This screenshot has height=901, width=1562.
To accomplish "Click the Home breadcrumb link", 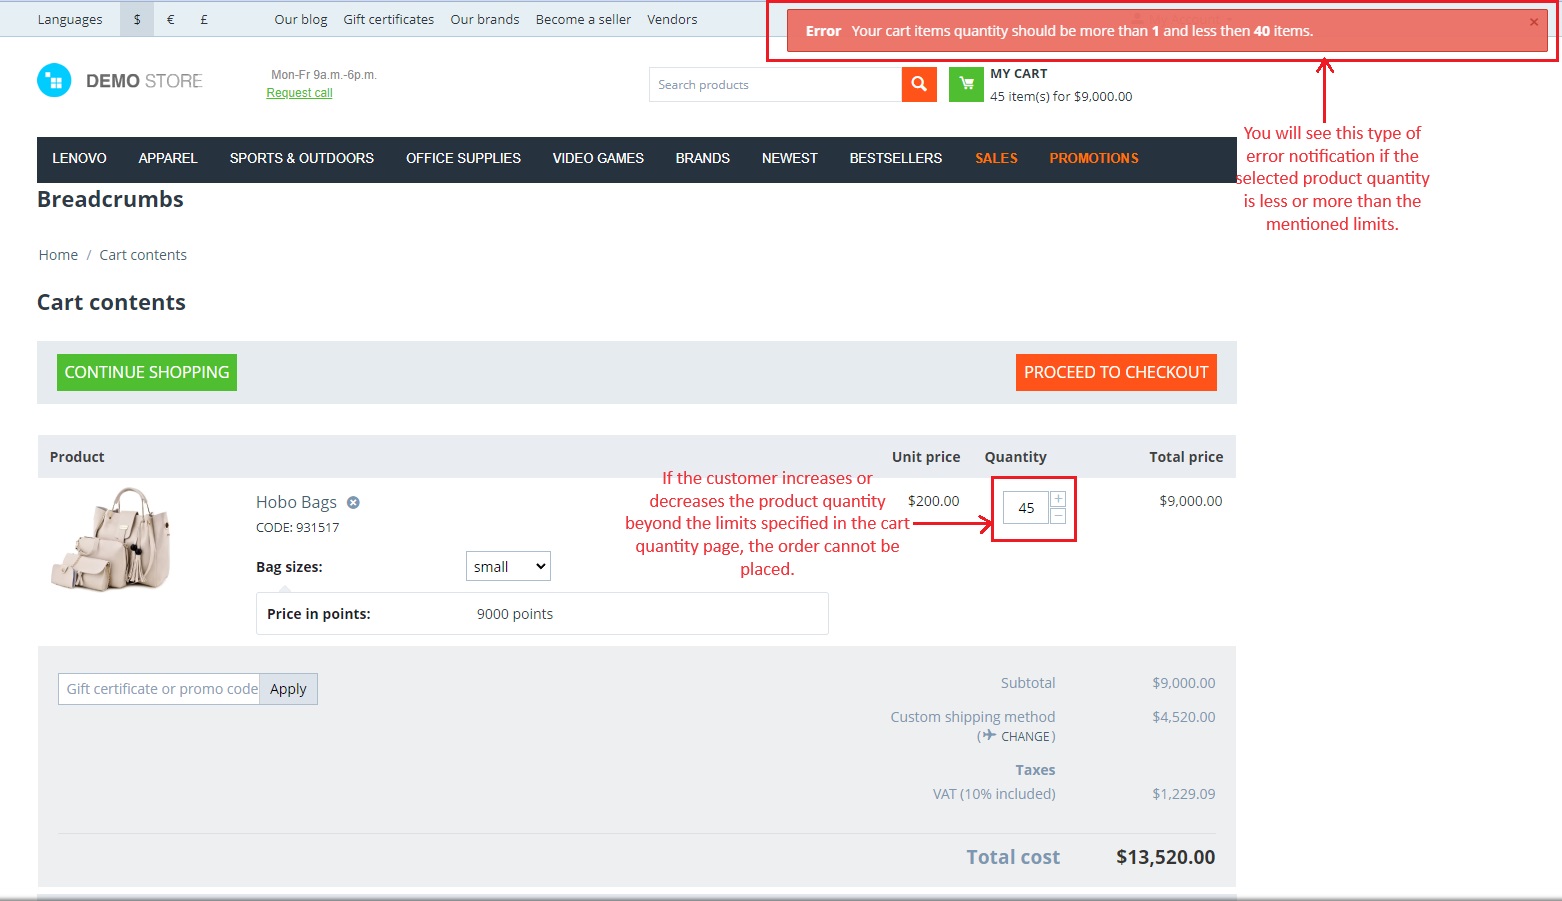I will [x=58, y=255].
